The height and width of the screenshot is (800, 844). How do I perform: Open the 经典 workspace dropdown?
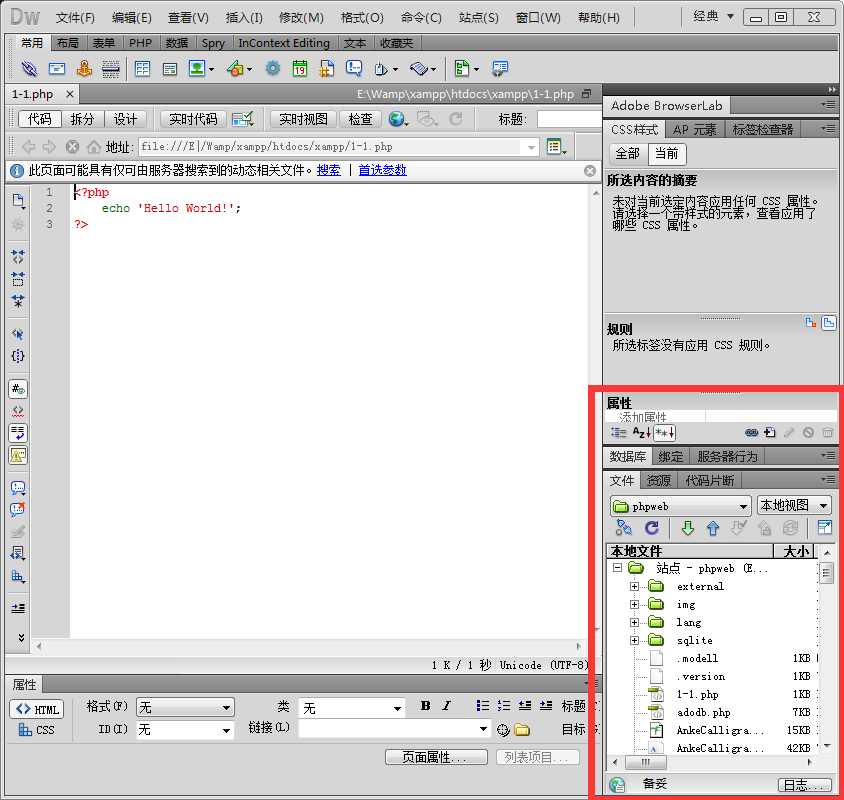(x=713, y=17)
